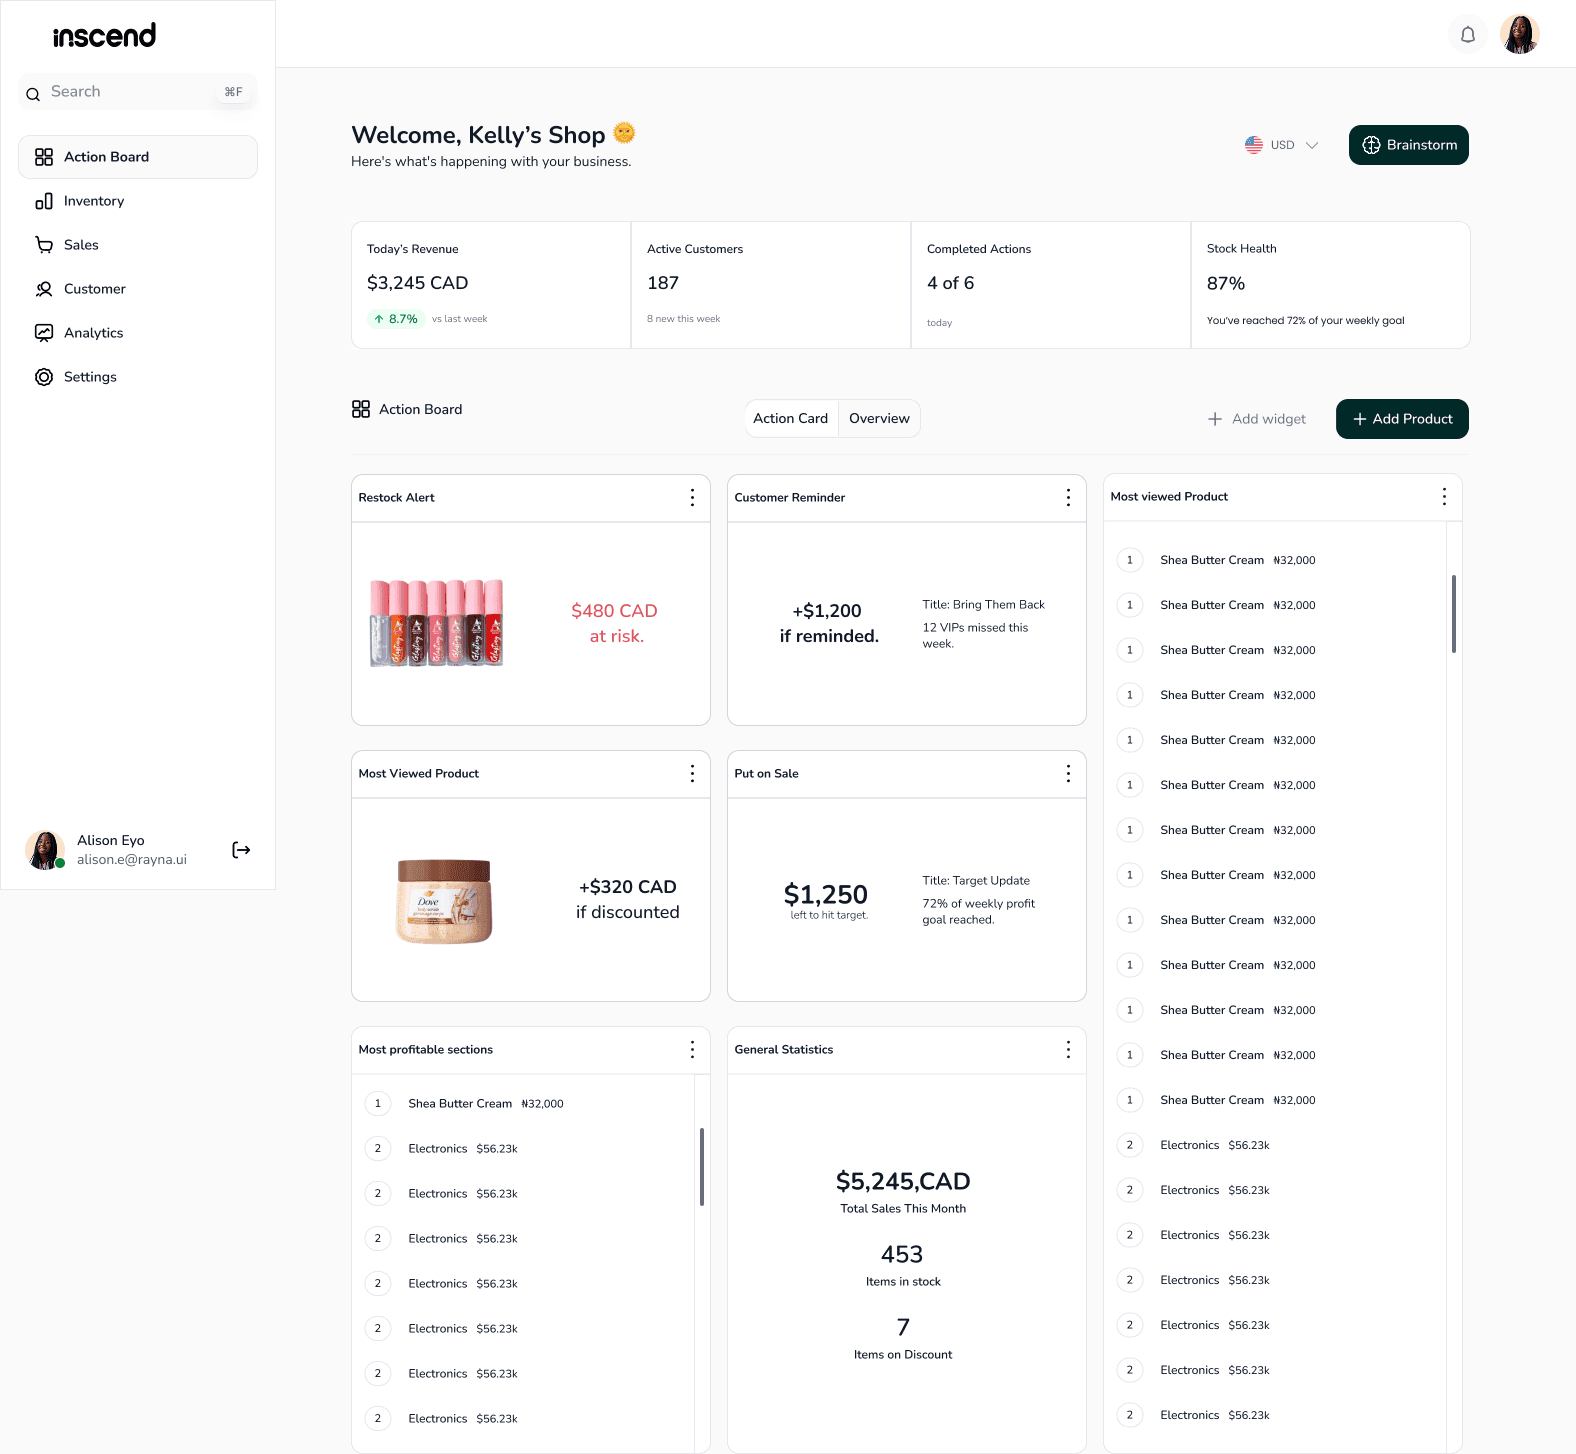This screenshot has width=1576, height=1454.
Task: Click the profile avatar in top bar
Action: coord(1520,35)
